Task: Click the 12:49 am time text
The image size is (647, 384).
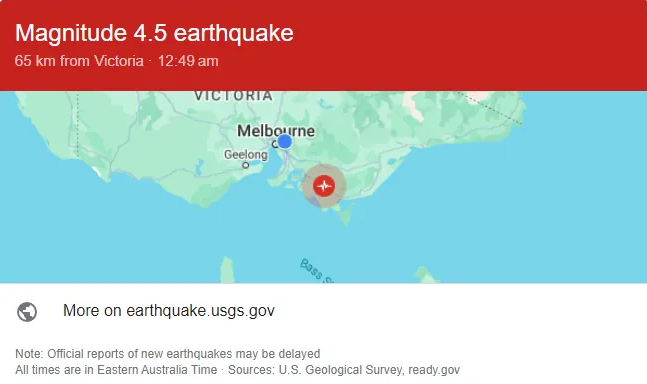Action: [x=188, y=61]
